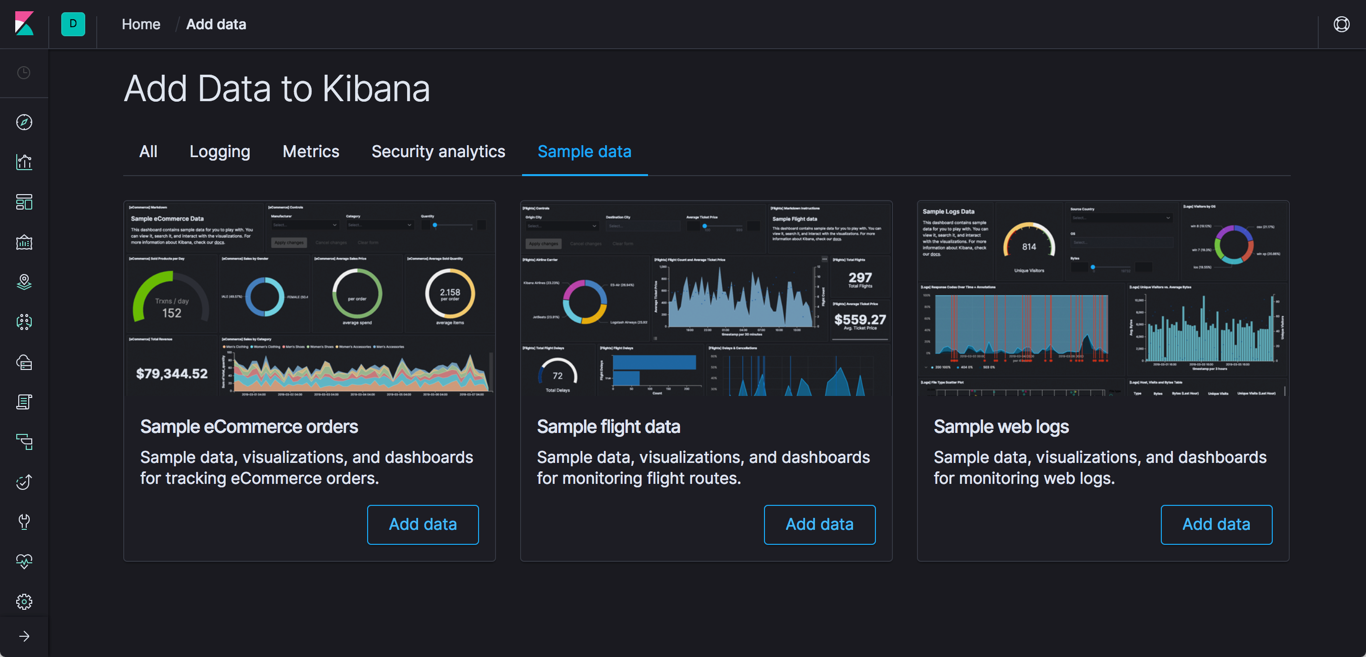Switch to the Security analytics tab
Screen dimensions: 1366x657
tap(438, 151)
